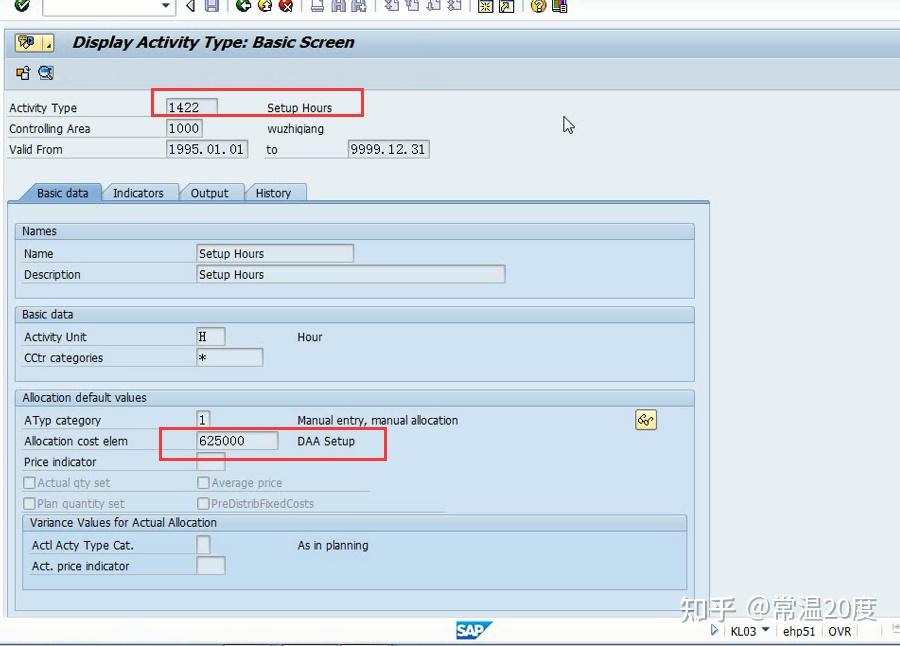
Task: Enable the Actual qty set checkbox
Action: click(29, 483)
